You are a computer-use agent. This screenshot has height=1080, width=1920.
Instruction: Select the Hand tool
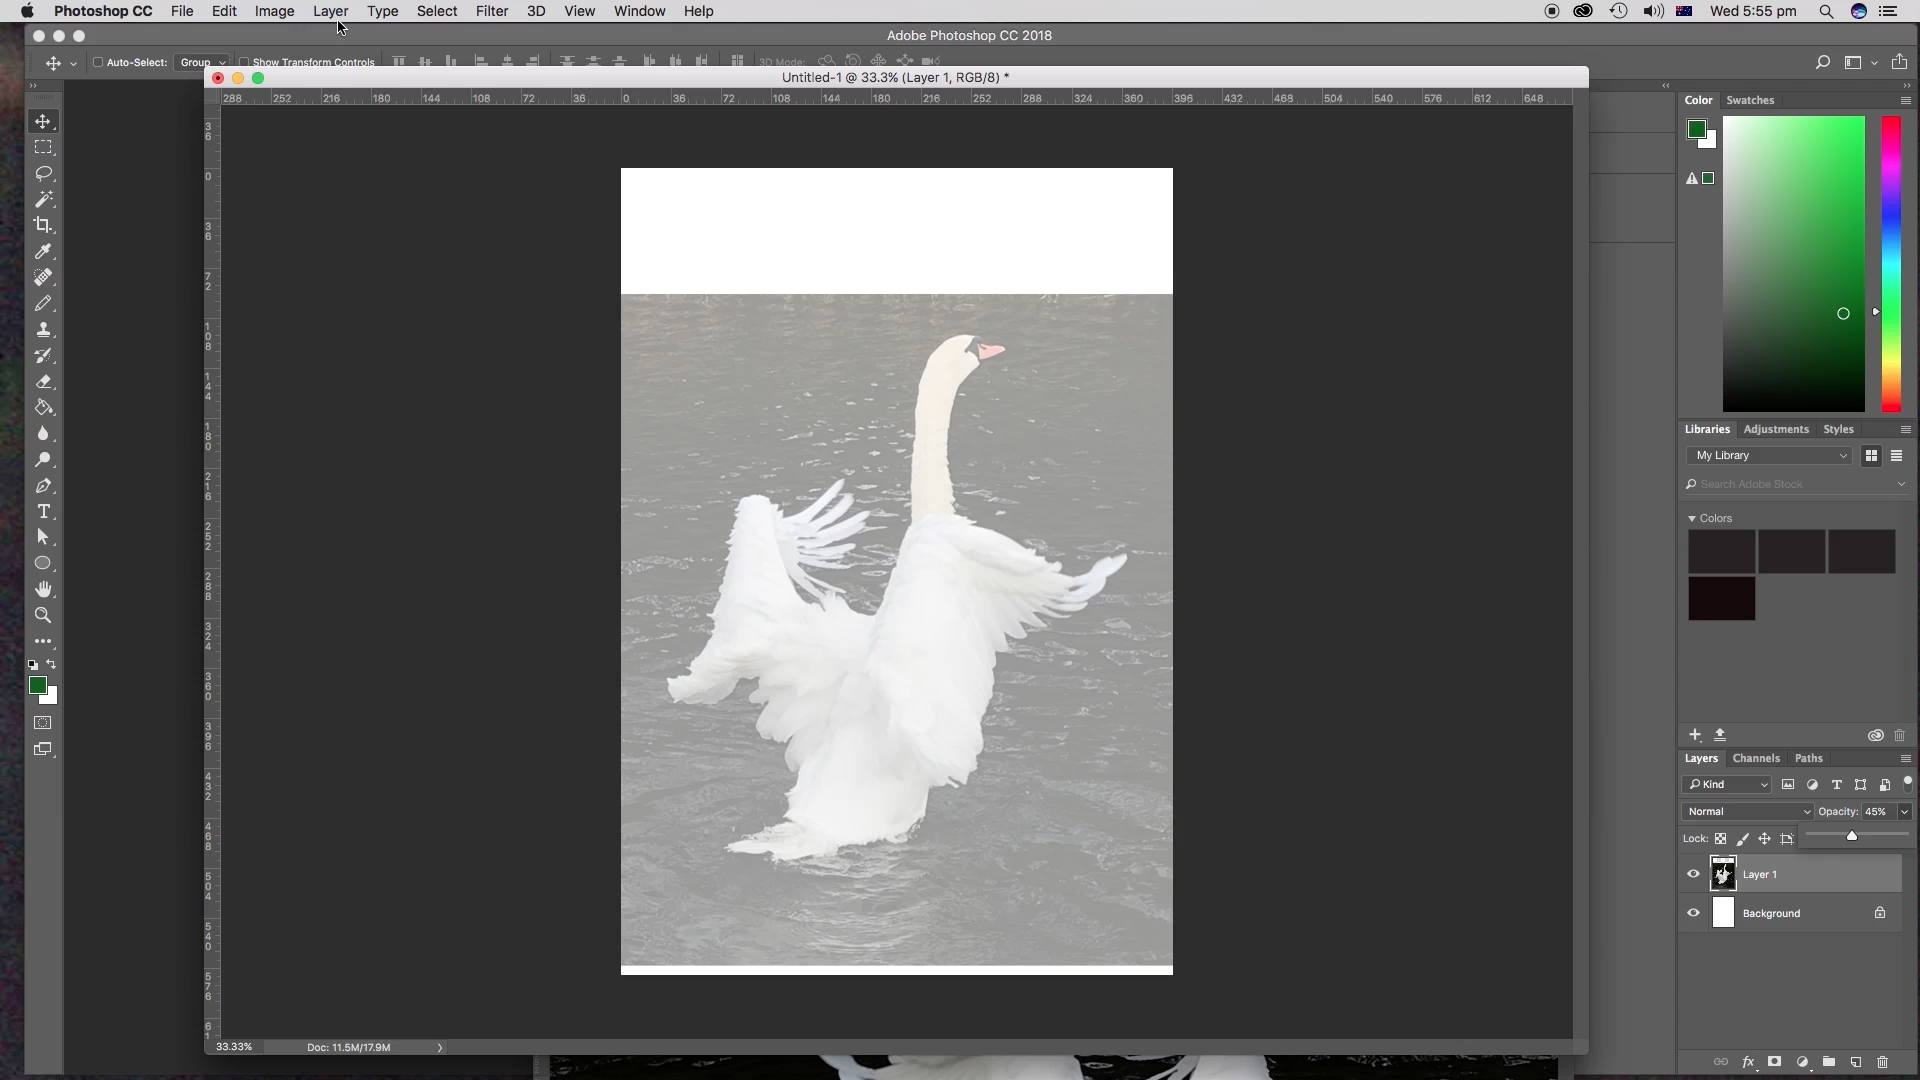tap(43, 589)
